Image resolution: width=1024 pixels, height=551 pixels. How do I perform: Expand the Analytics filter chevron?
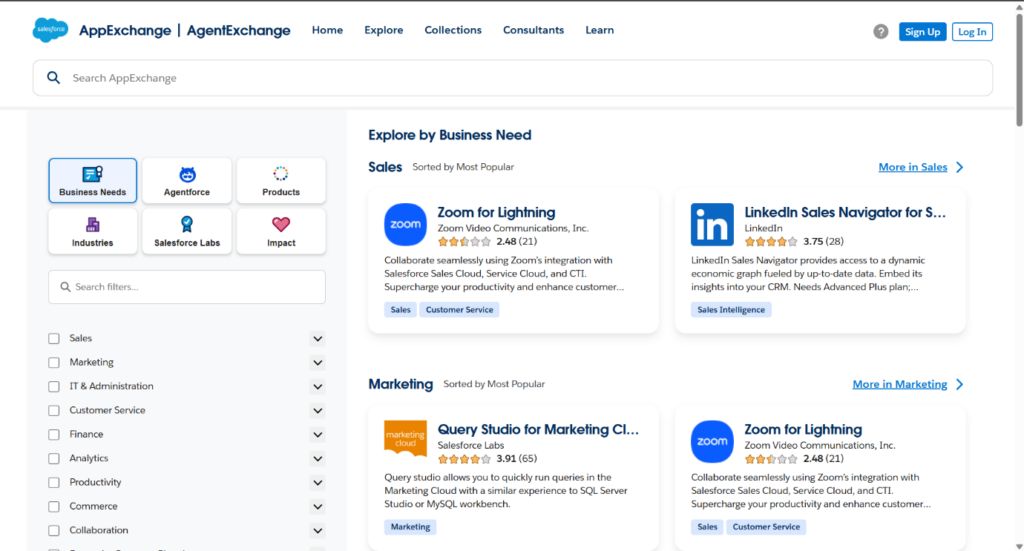point(317,459)
